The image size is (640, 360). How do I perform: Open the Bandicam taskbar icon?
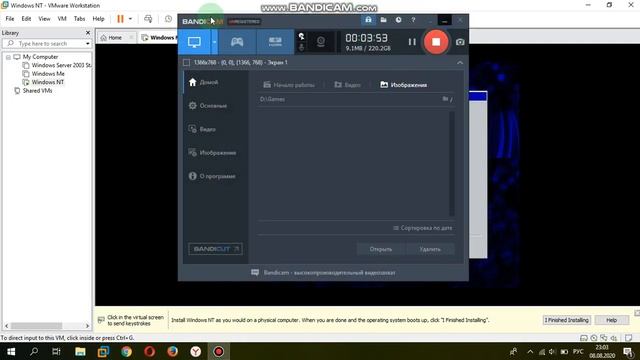click(218, 351)
